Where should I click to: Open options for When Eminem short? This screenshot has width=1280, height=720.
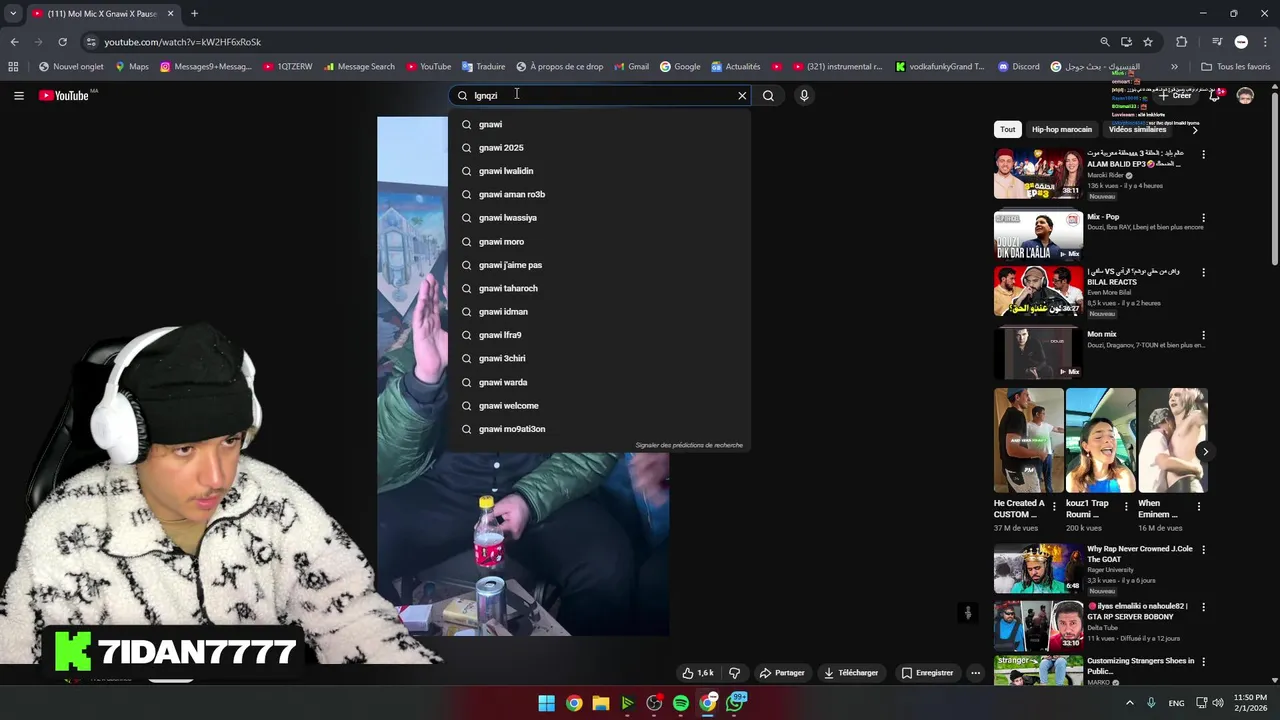[x=1199, y=507]
